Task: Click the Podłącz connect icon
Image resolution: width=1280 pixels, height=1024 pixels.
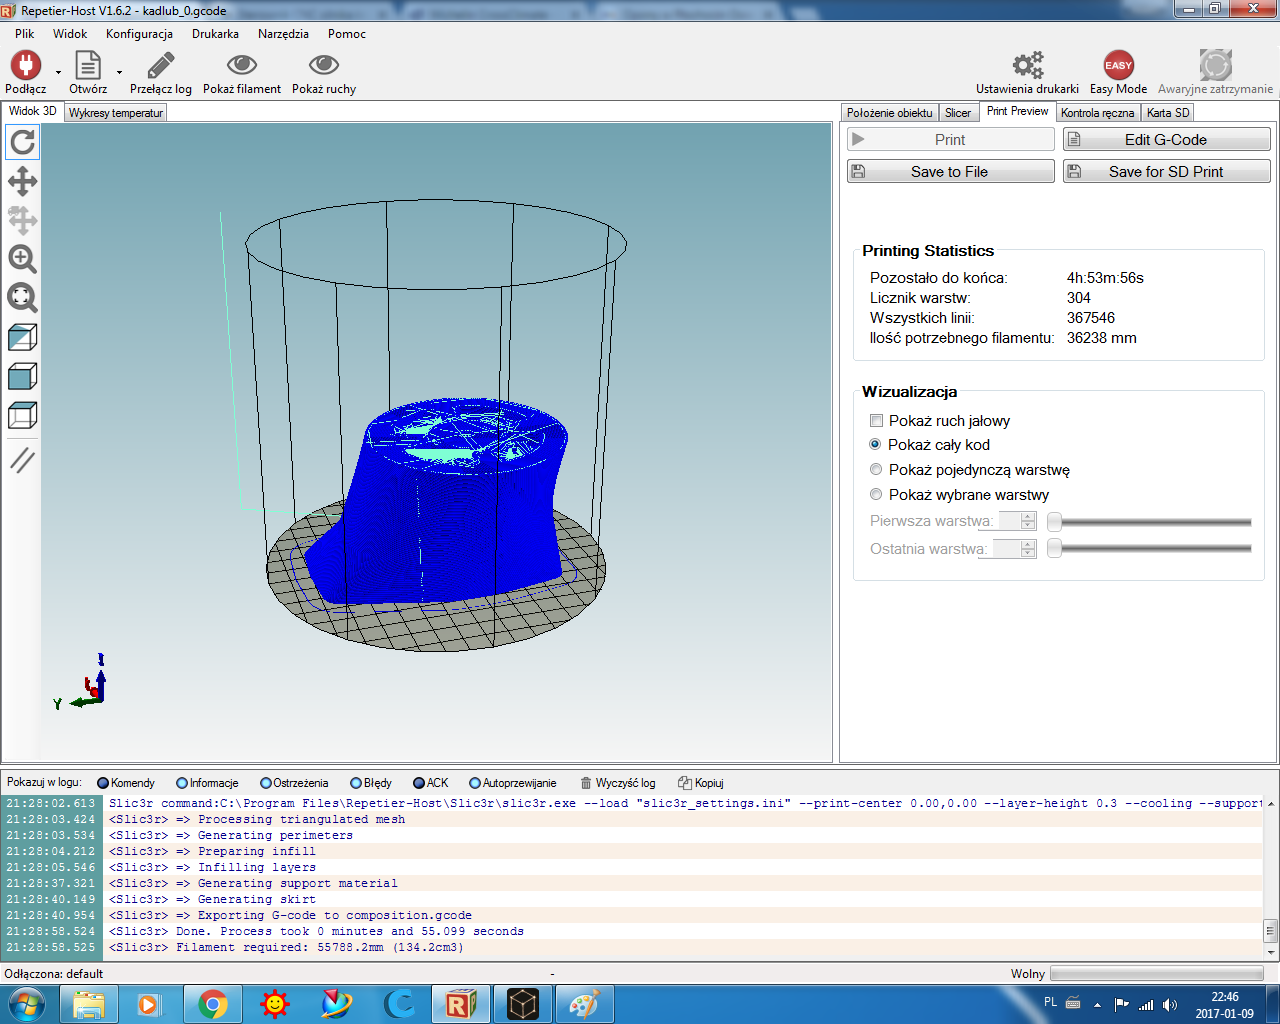Action: (x=25, y=66)
